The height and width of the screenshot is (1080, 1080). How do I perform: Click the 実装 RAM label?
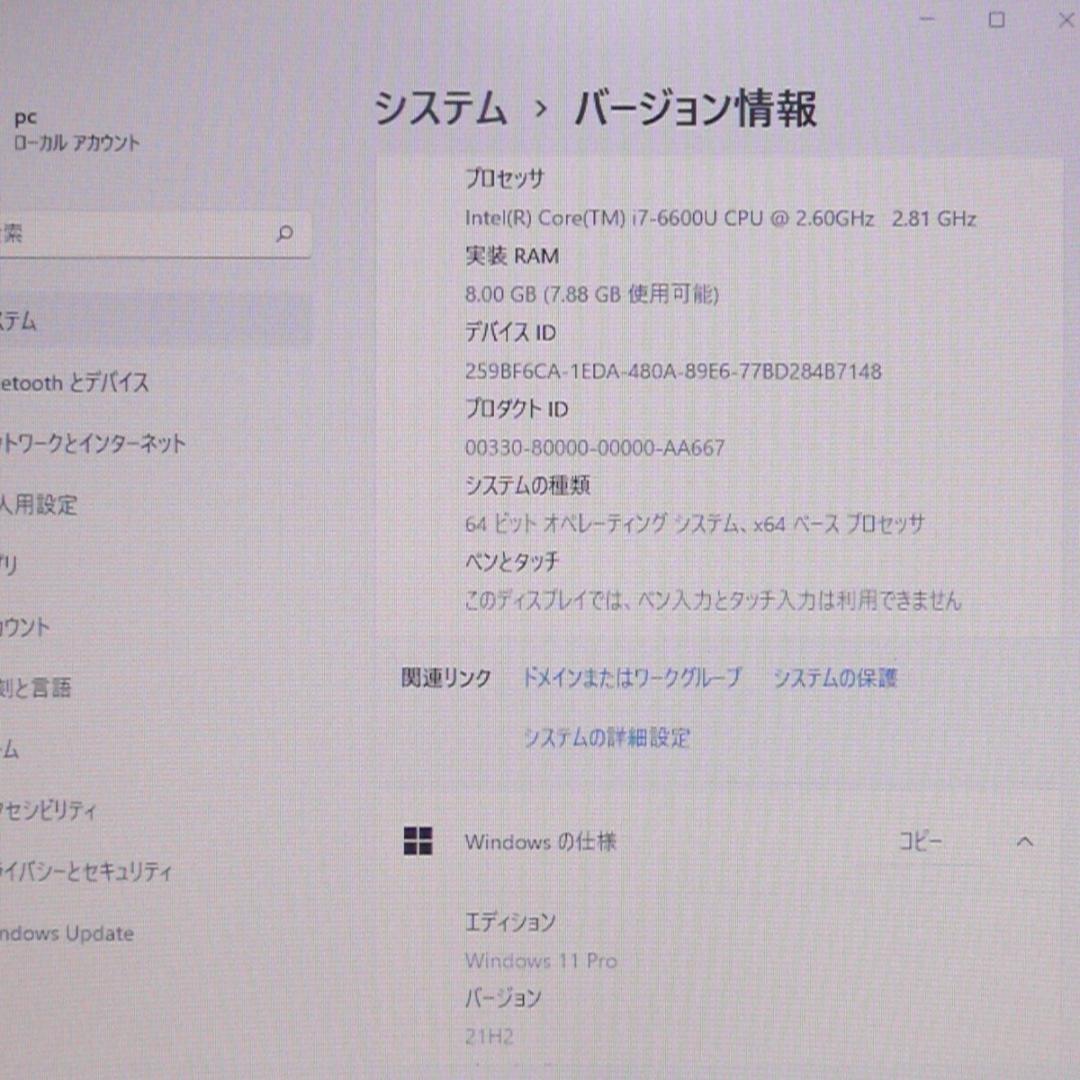(512, 256)
